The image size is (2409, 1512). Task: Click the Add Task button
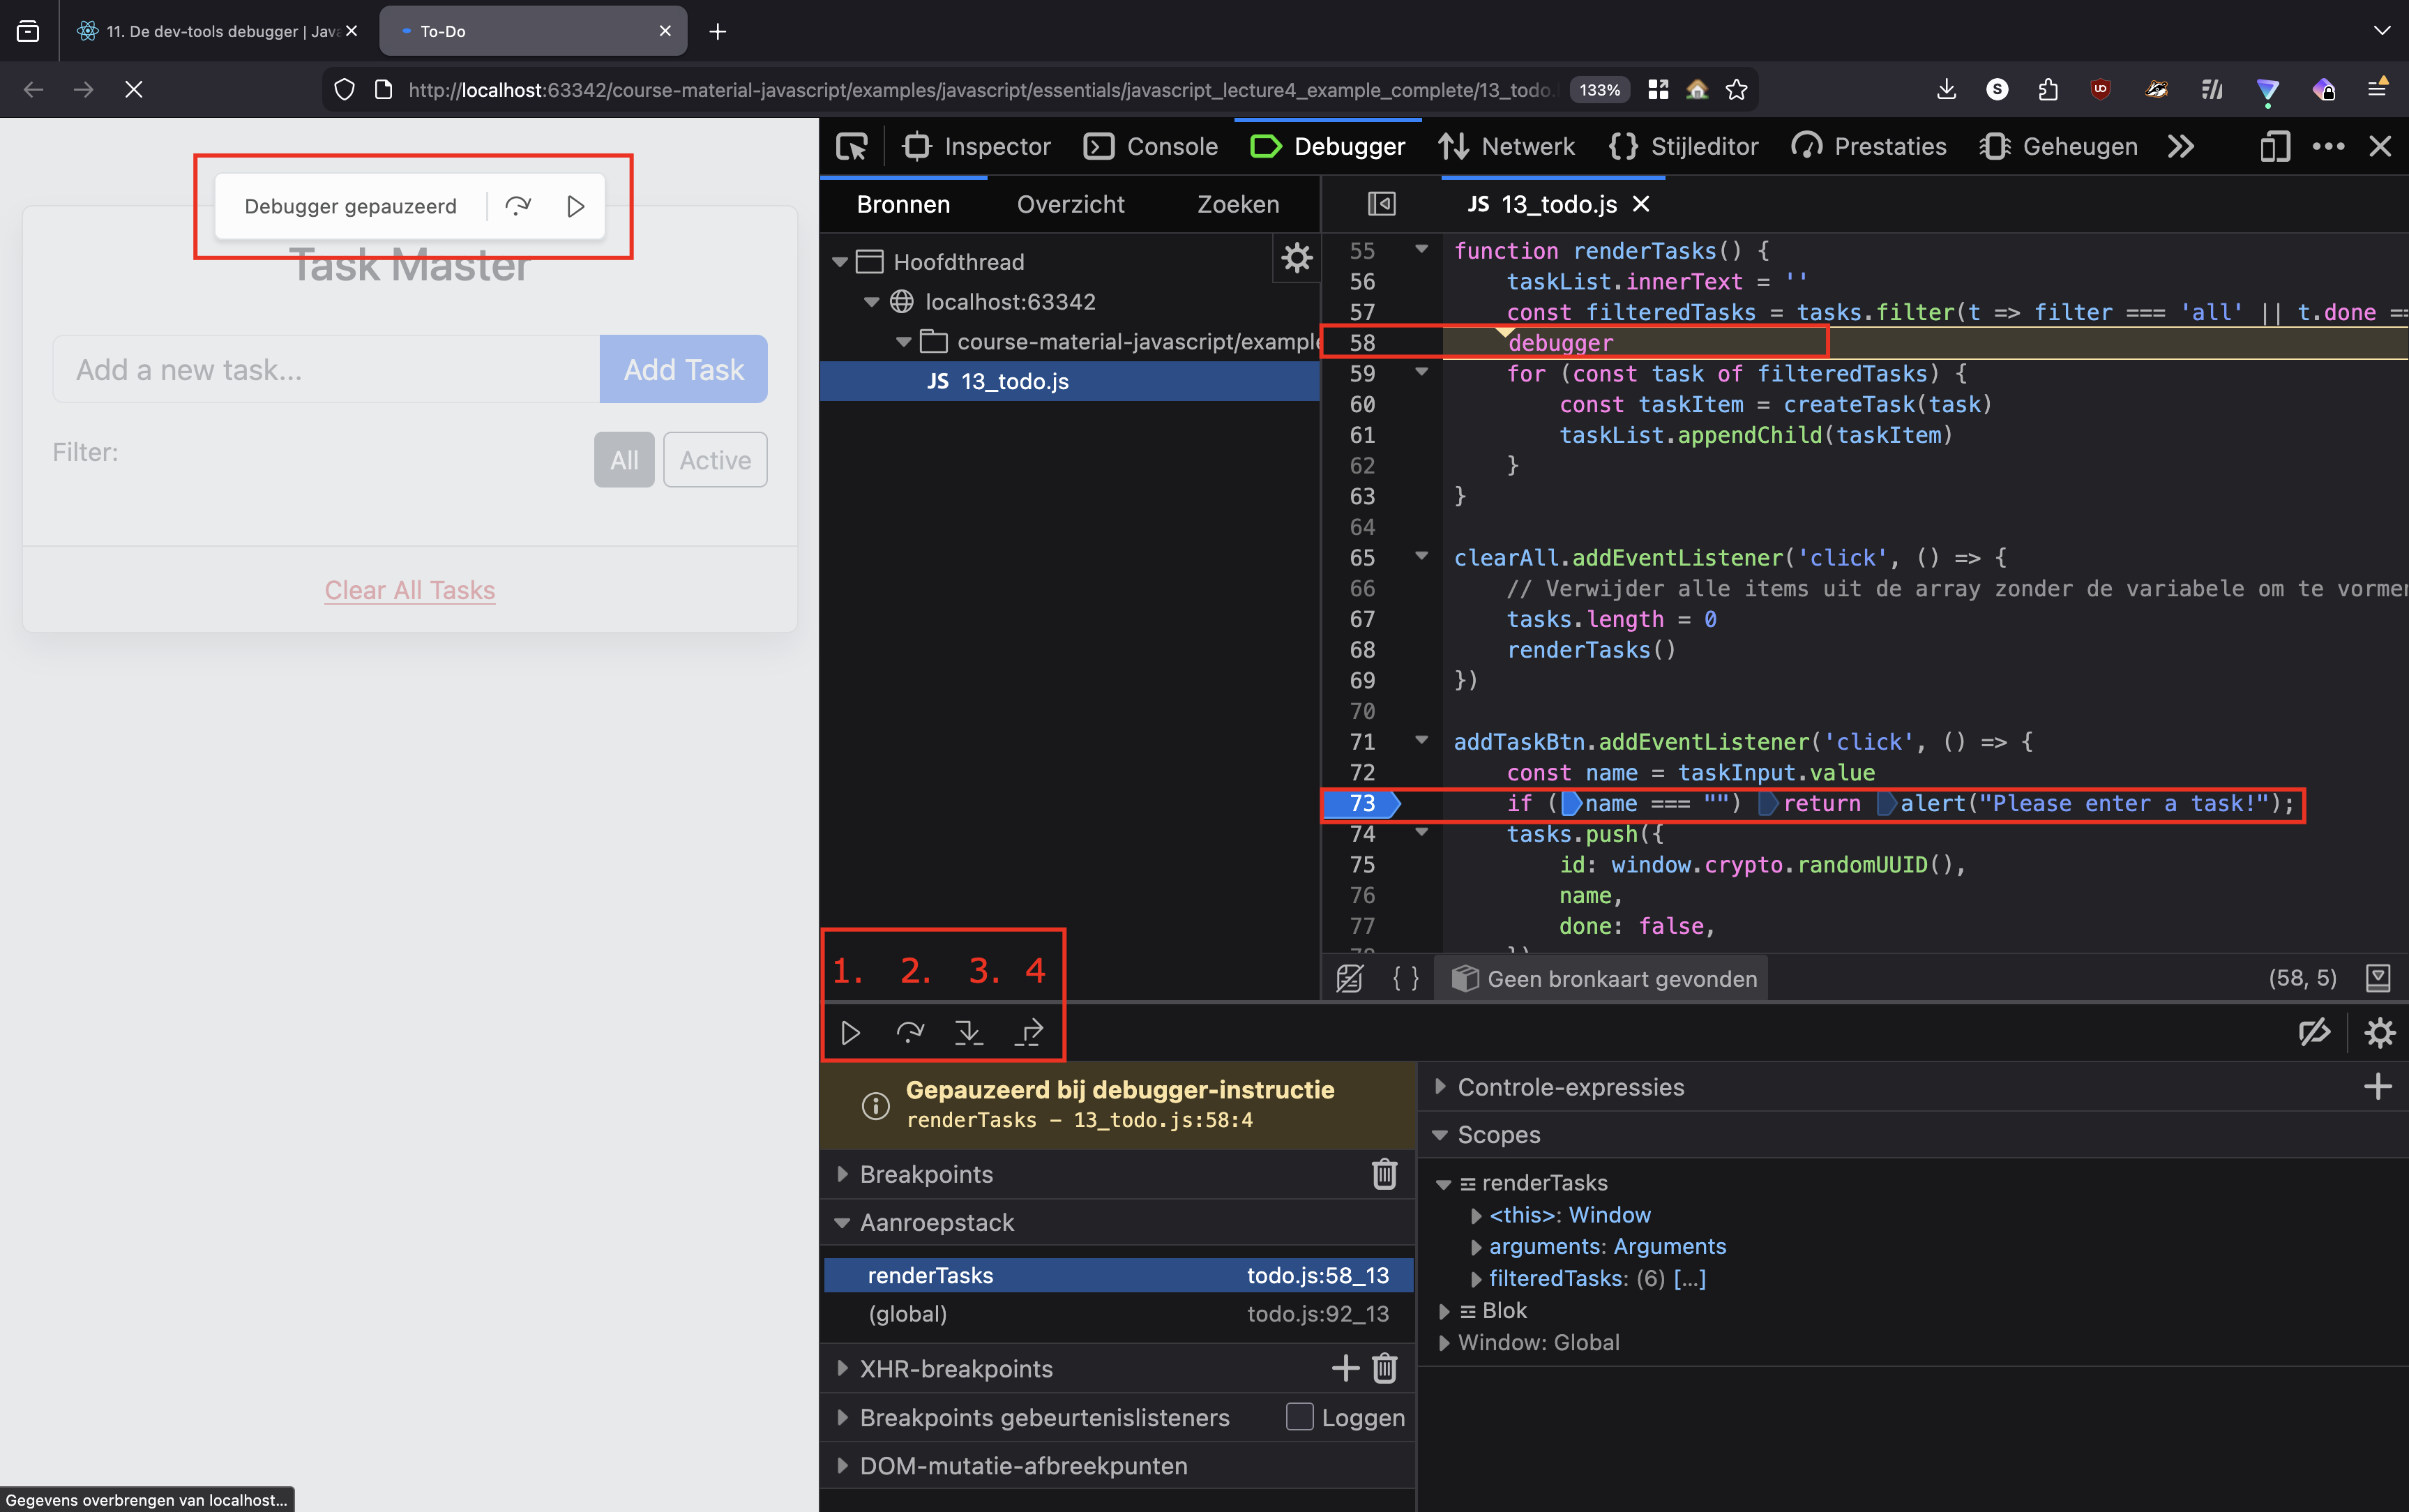pyautogui.click(x=683, y=369)
